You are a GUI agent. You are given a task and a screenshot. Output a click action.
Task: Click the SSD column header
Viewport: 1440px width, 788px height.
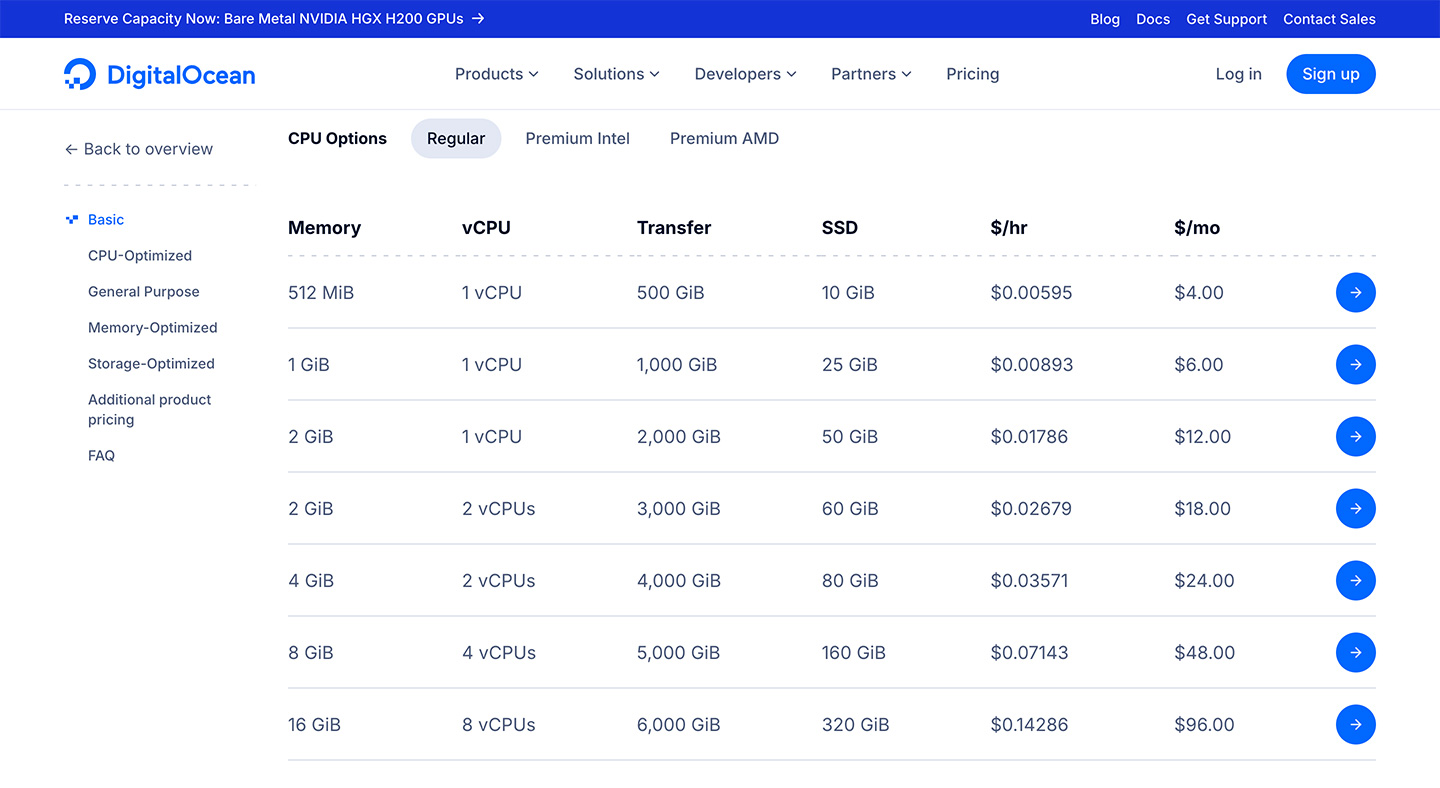[840, 228]
